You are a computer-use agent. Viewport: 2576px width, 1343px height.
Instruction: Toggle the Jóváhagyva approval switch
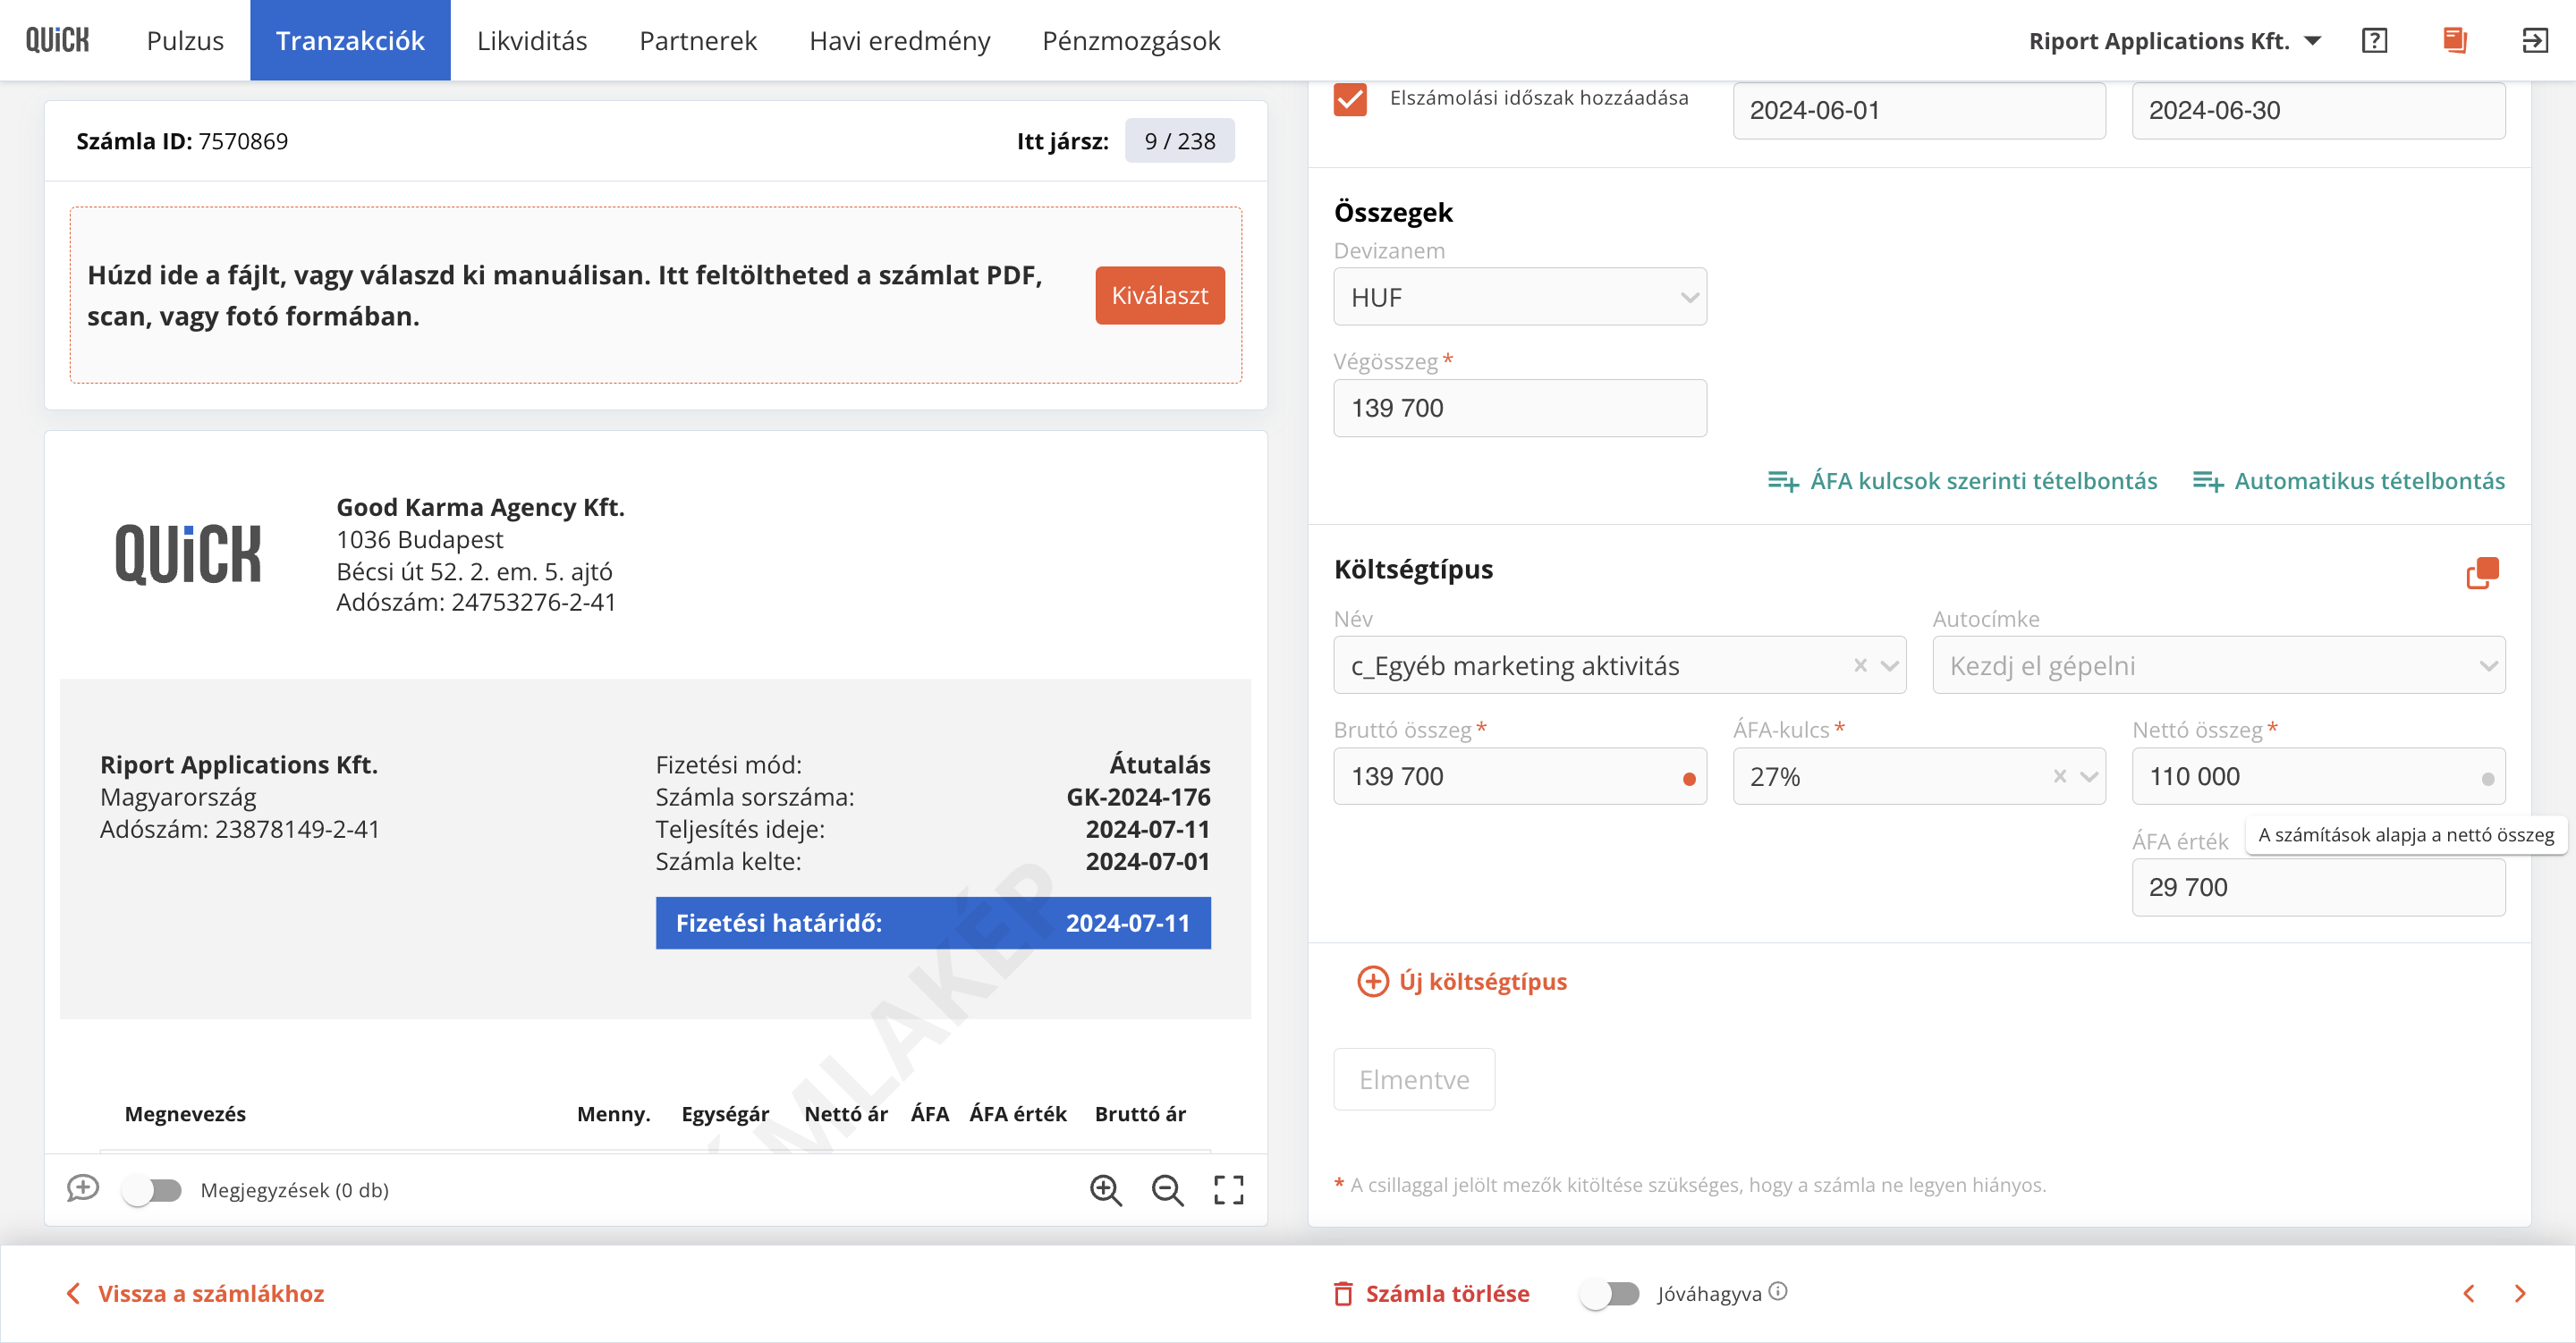(1609, 1293)
